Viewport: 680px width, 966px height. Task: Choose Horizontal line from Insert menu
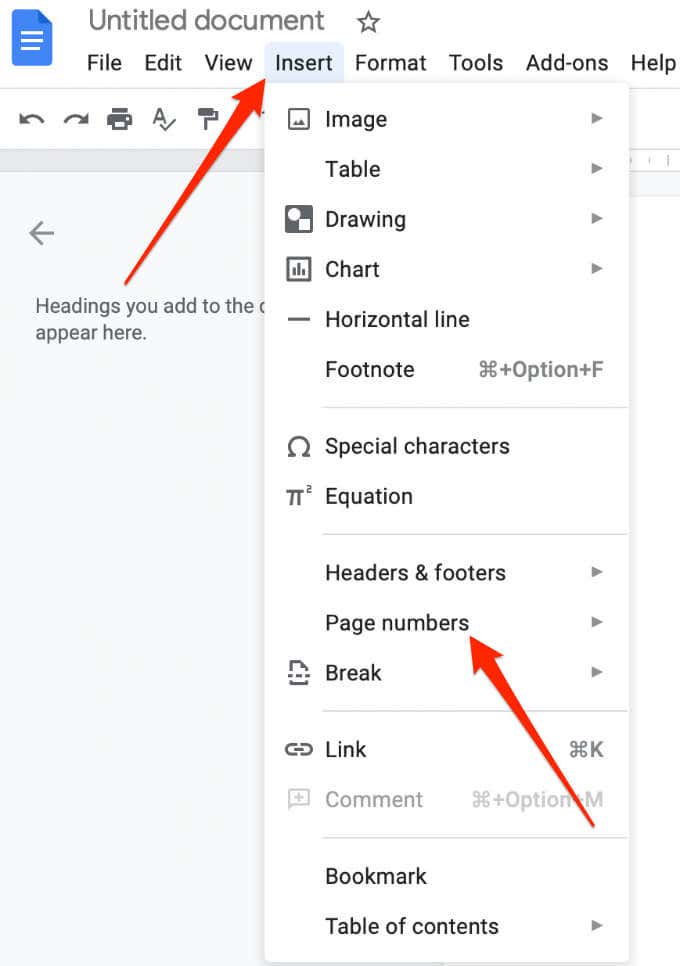click(447, 319)
